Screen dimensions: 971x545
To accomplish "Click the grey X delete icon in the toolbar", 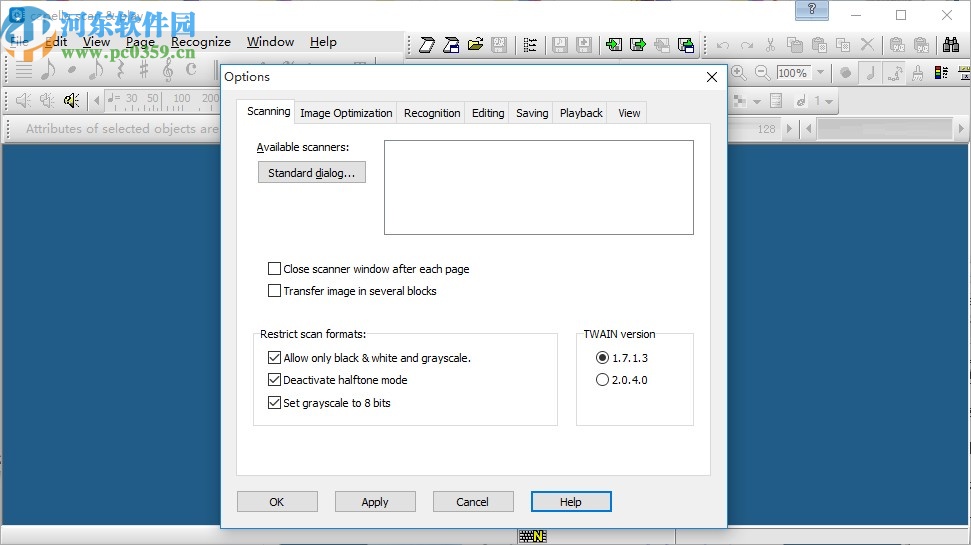I will pyautogui.click(x=868, y=45).
